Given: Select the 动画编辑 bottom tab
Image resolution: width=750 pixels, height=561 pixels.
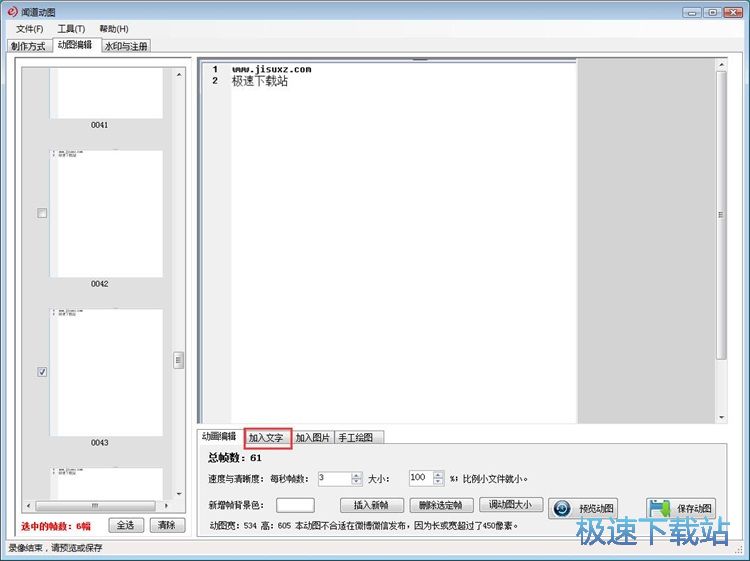Looking at the screenshot, I should coord(219,436).
